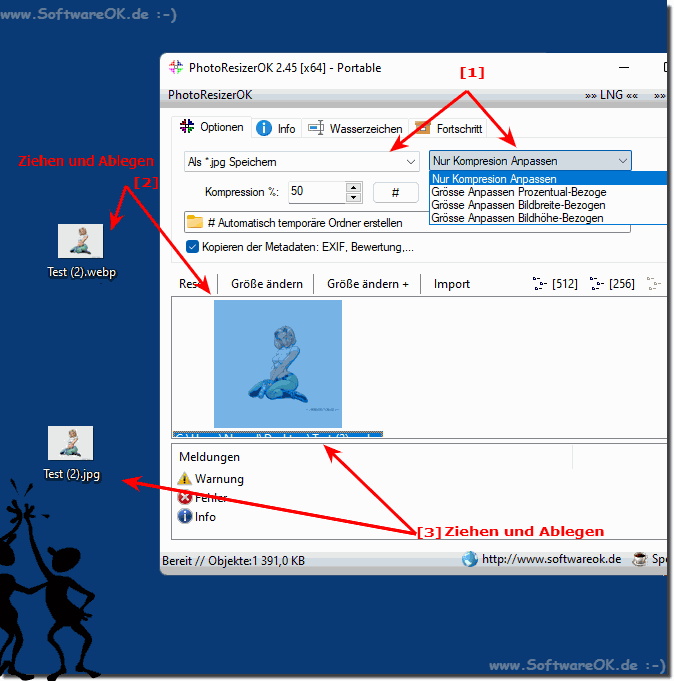674x681 pixels.
Task: Select 'Nur Kompresion Anpassen' list entry
Action: [x=548, y=179]
